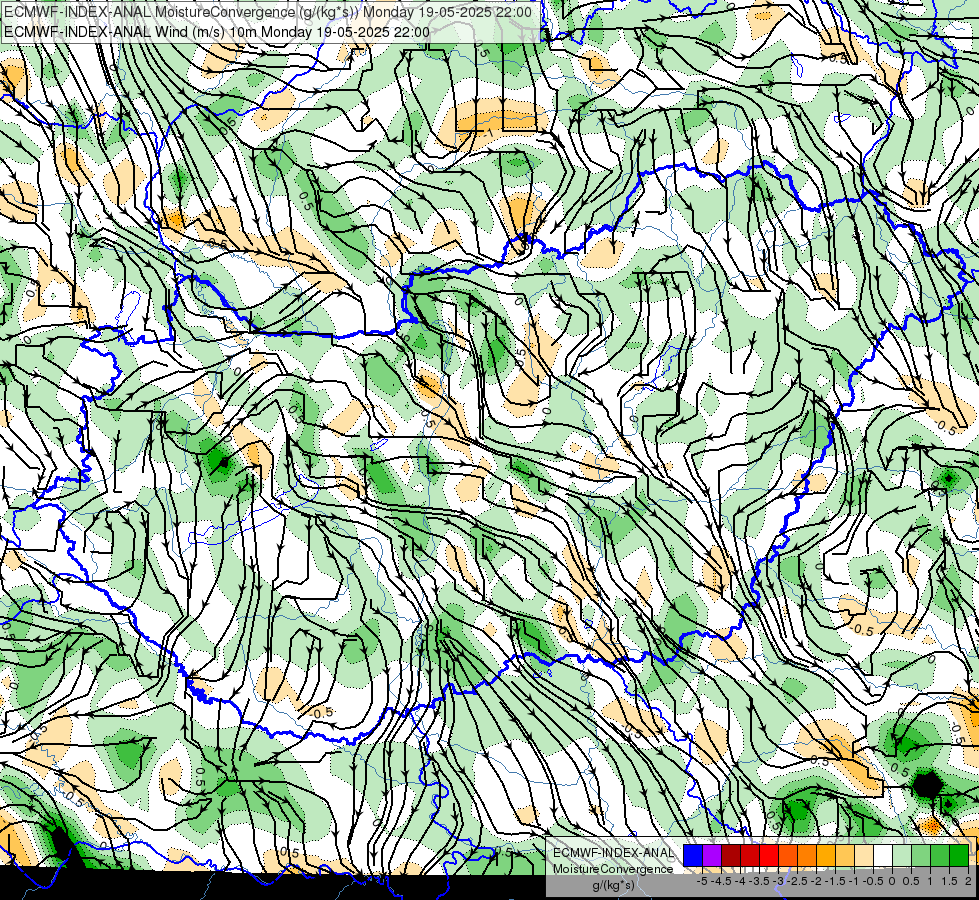Select the bright red swatch (-3.5 to -3)

769,855
